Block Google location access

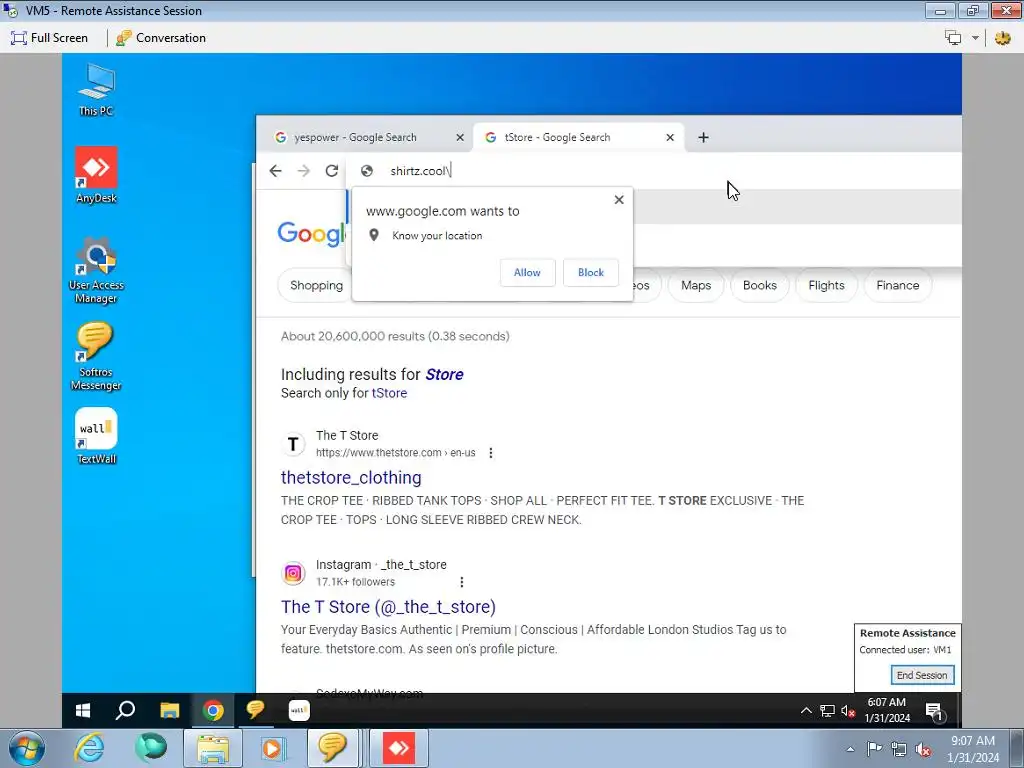[591, 272]
